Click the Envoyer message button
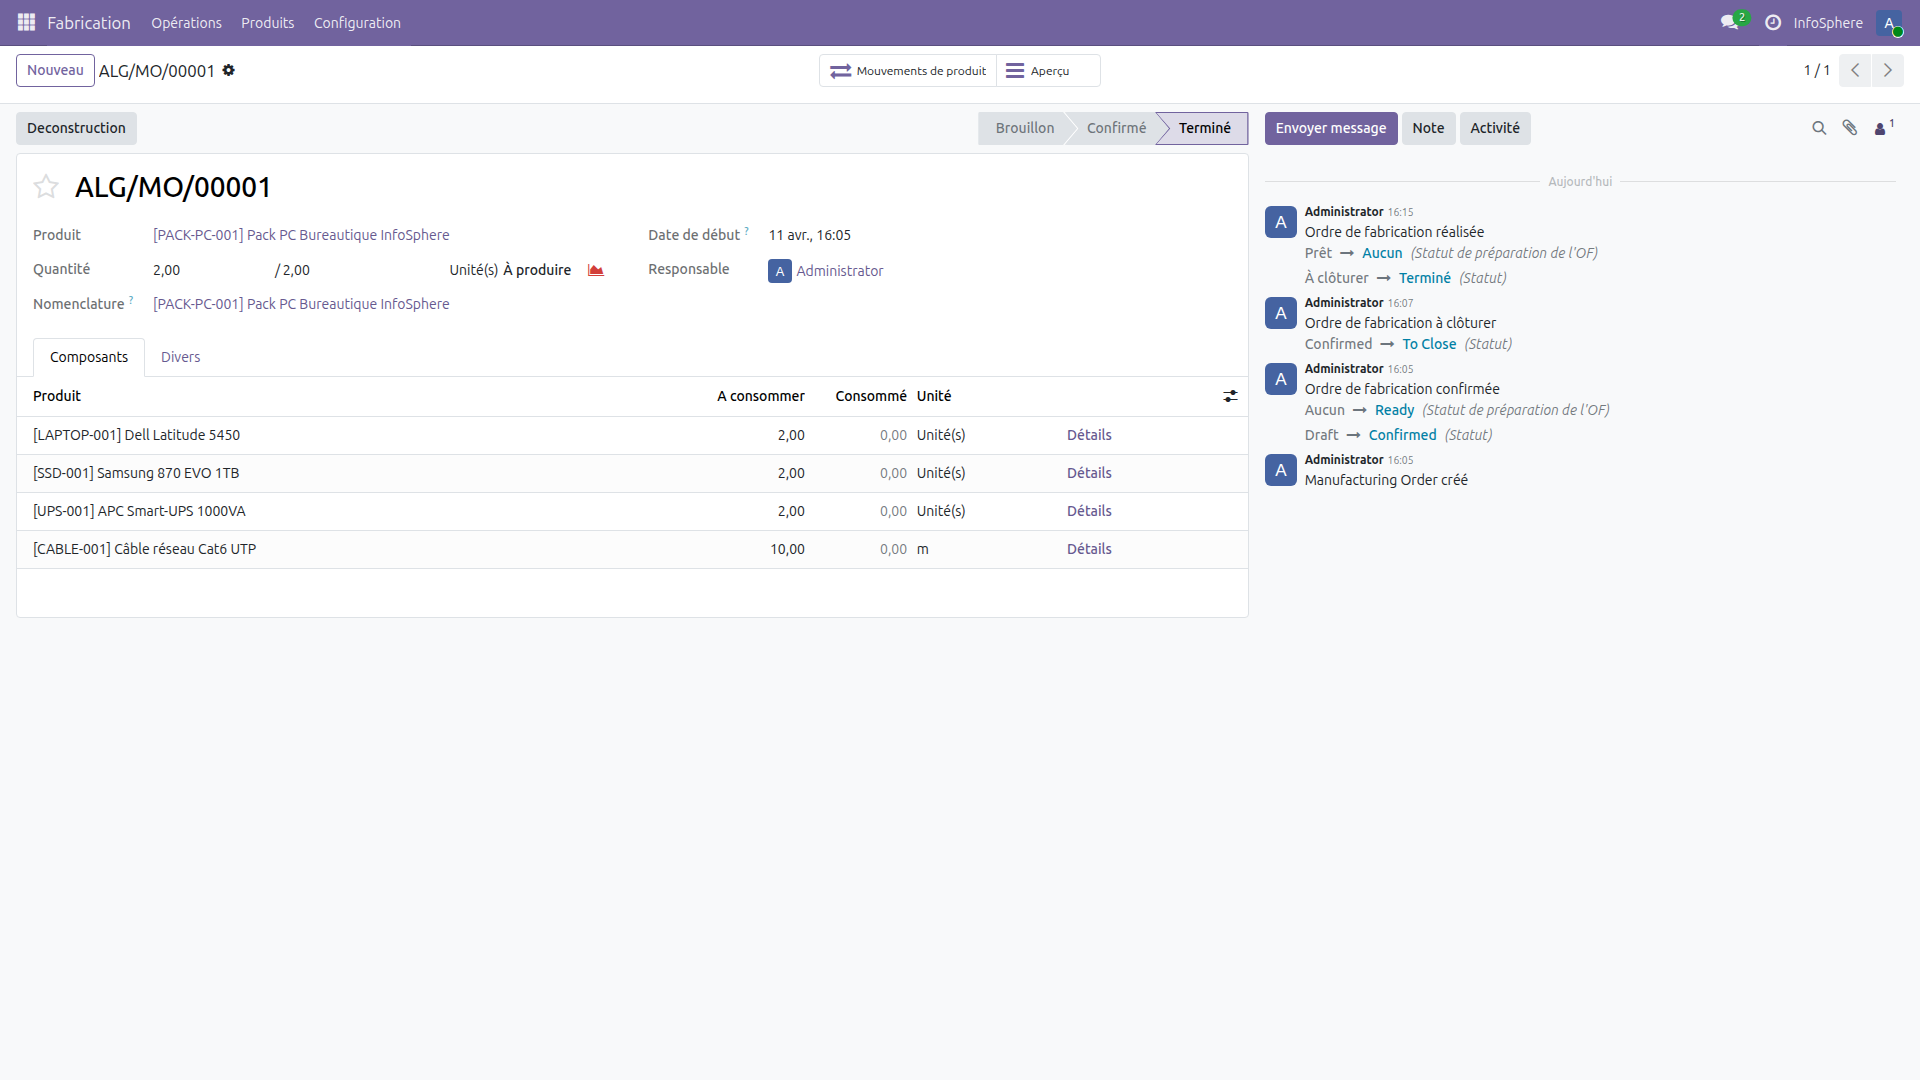 [x=1331, y=128]
